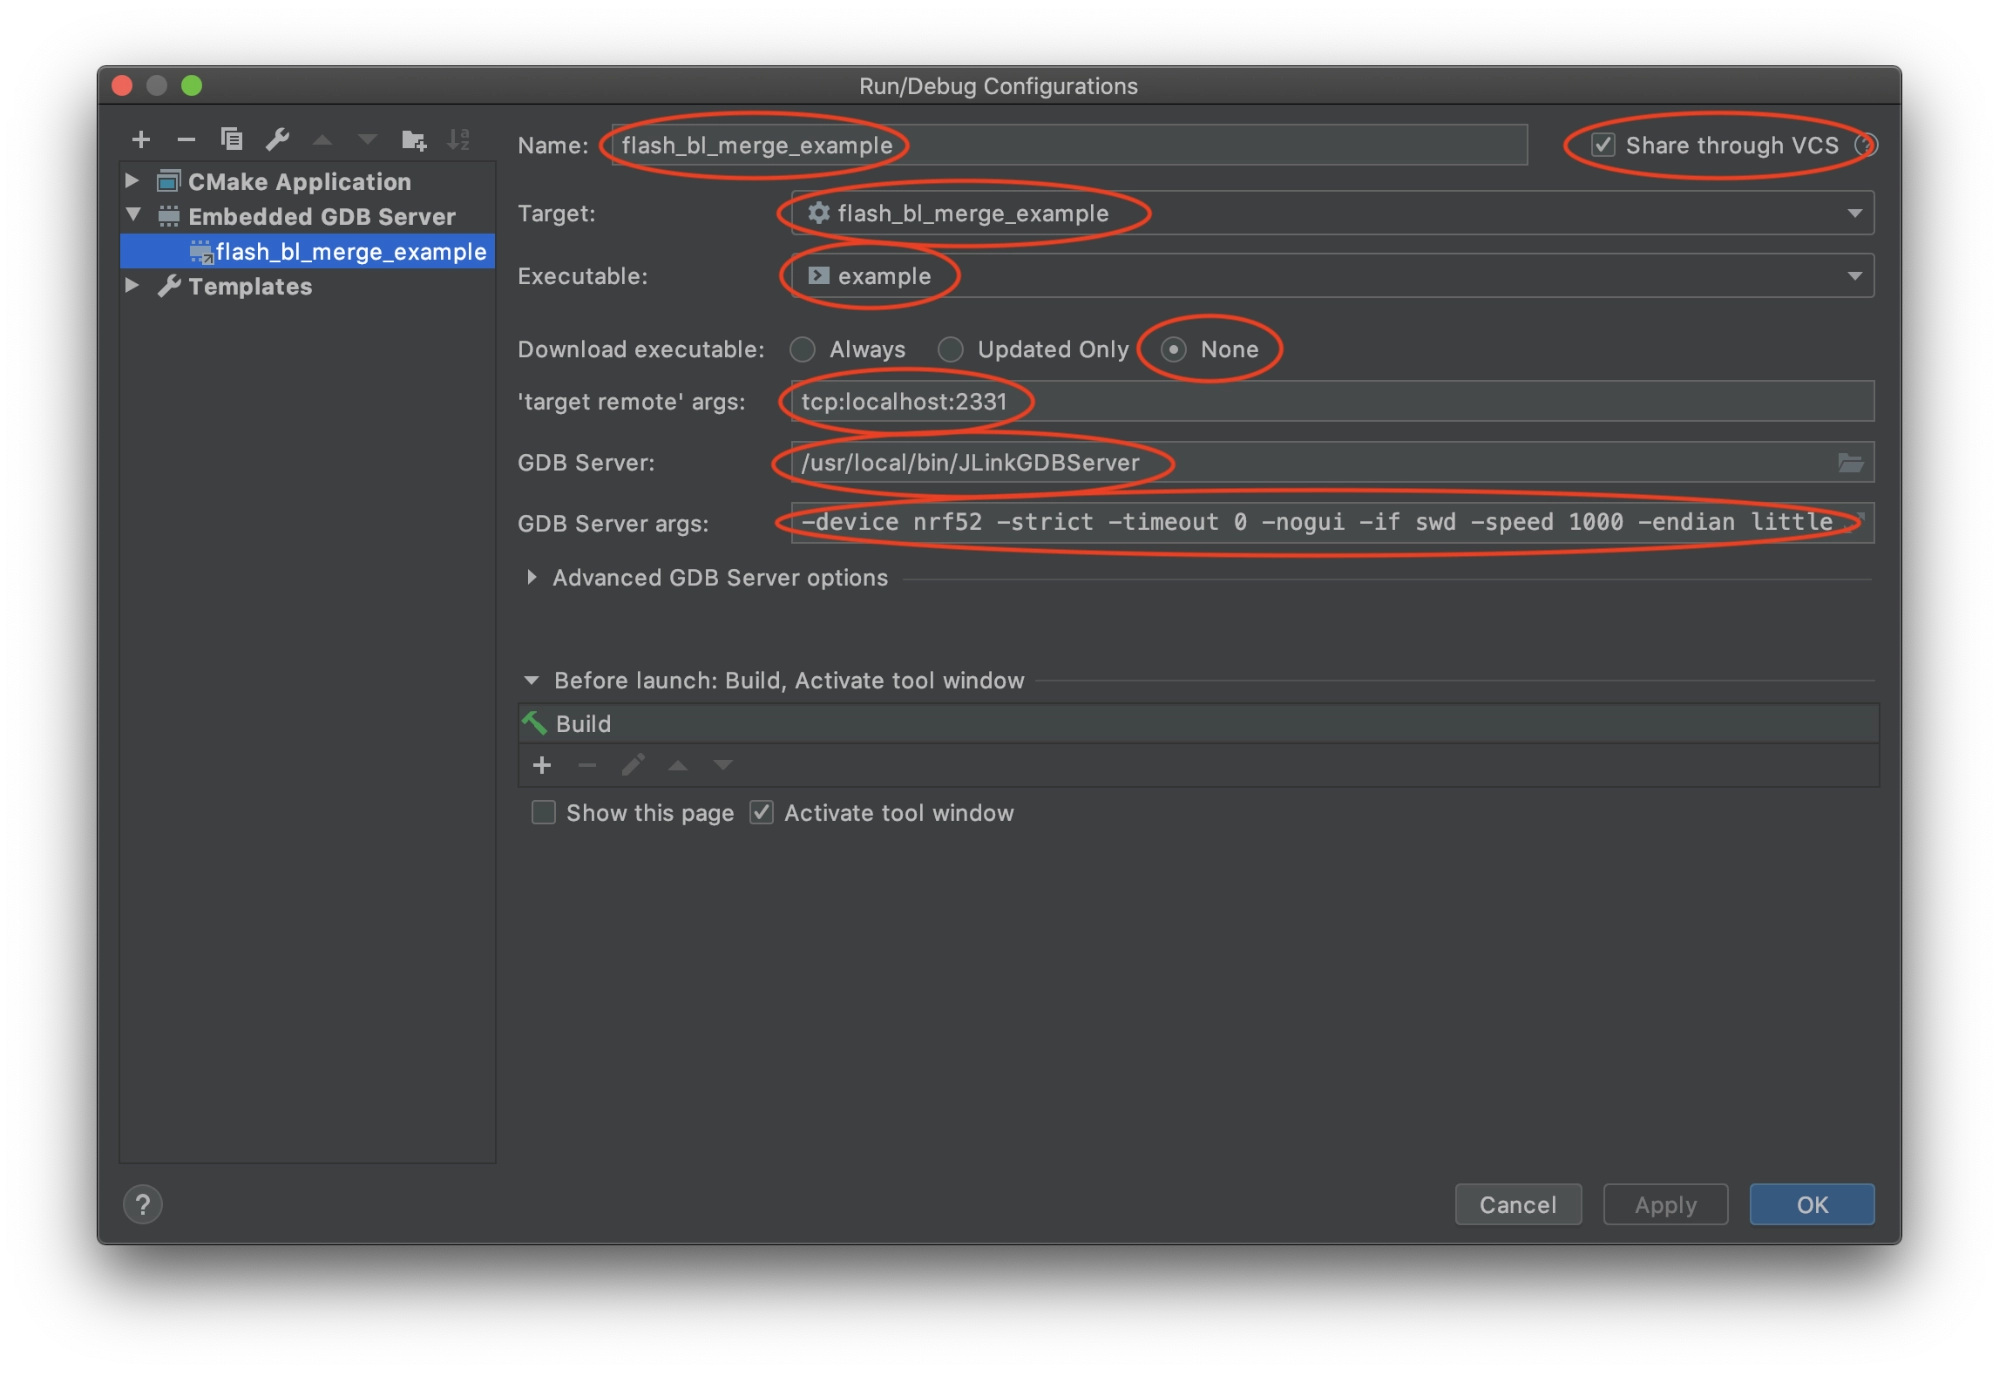Enable Share through VCS checkbox
The image size is (1999, 1374).
1601,144
